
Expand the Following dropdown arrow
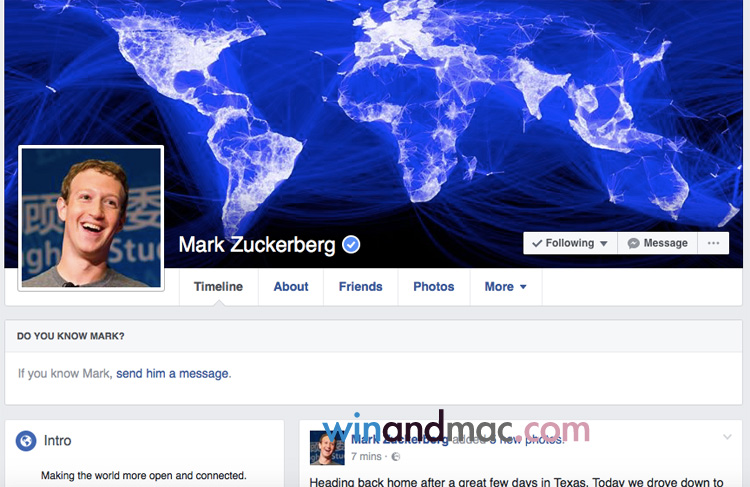(604, 244)
